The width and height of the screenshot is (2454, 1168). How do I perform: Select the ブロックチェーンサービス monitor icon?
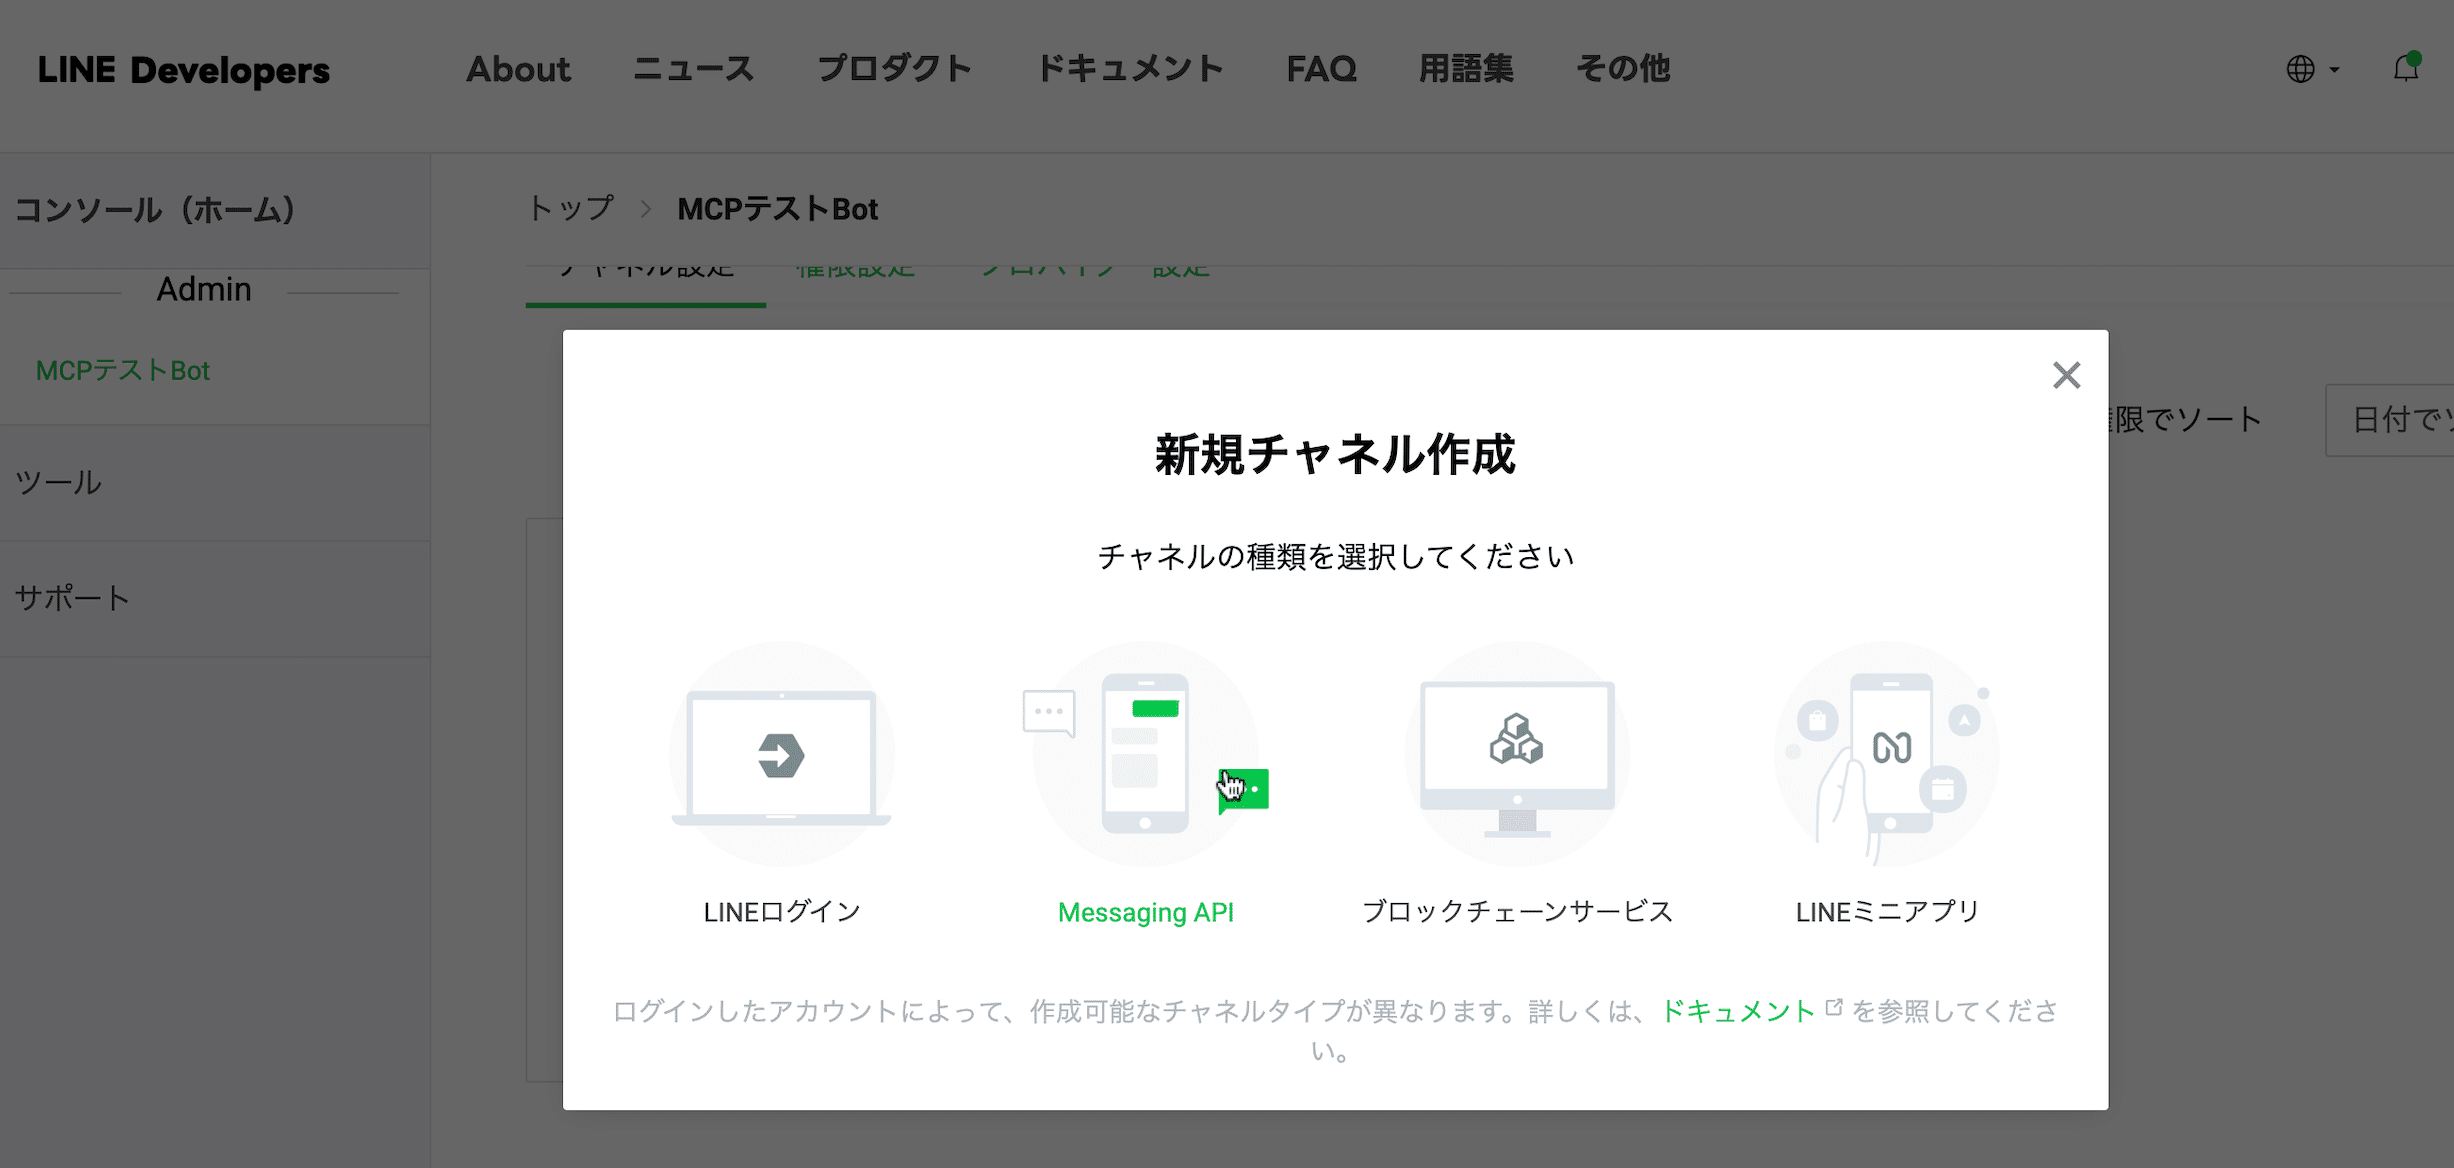[x=1517, y=755]
